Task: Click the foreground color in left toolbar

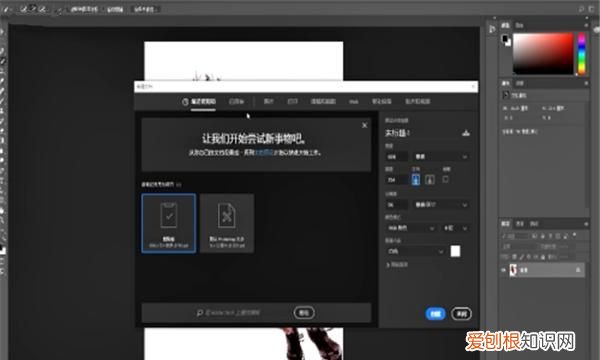Action: tap(2, 248)
